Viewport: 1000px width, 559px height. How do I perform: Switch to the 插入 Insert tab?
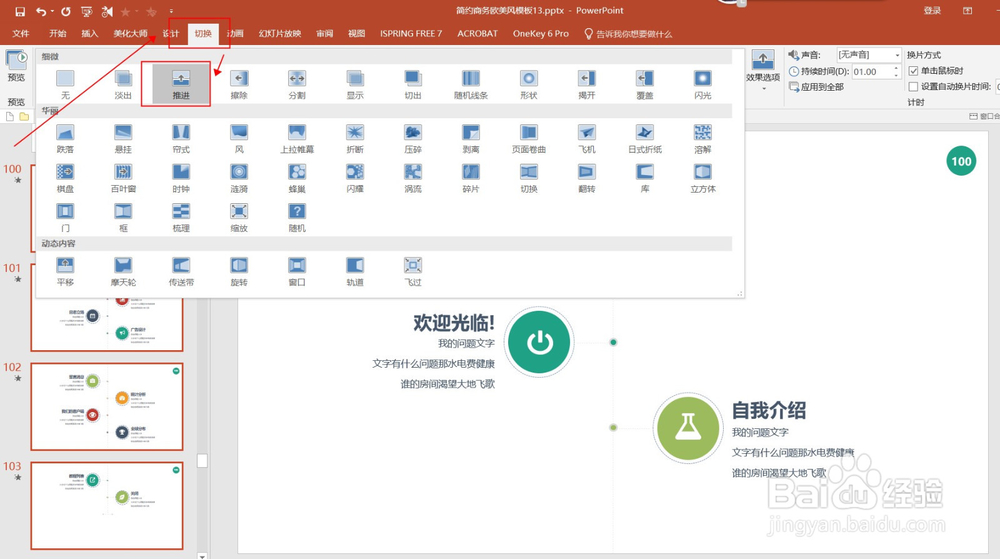[90, 34]
